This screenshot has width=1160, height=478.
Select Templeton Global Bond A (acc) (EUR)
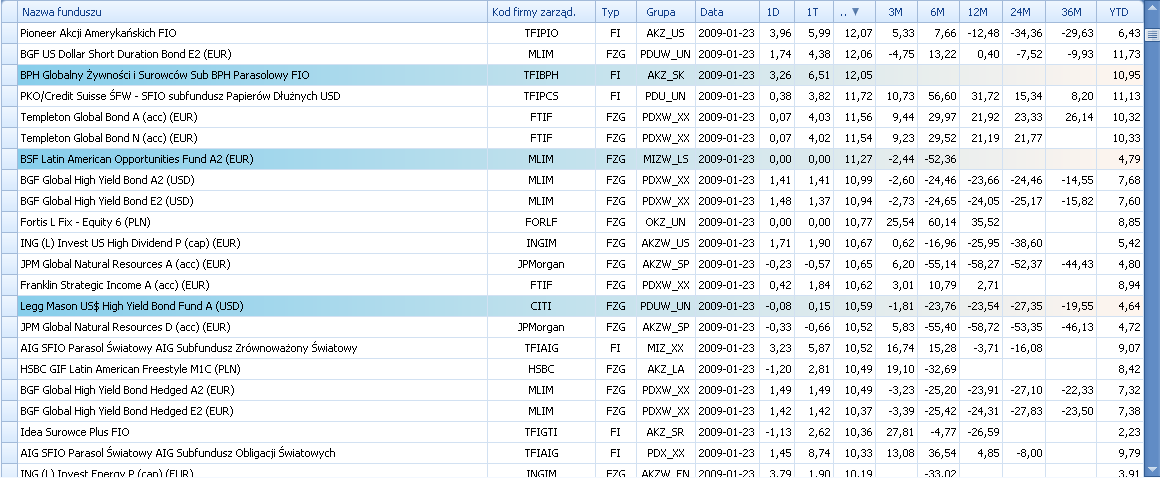[581, 117]
